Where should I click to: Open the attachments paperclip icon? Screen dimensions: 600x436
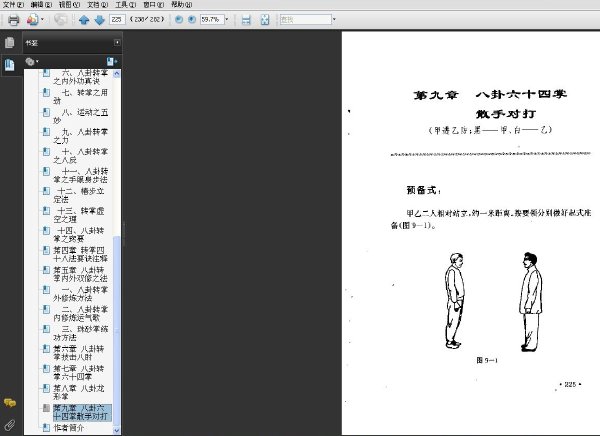coord(10,425)
